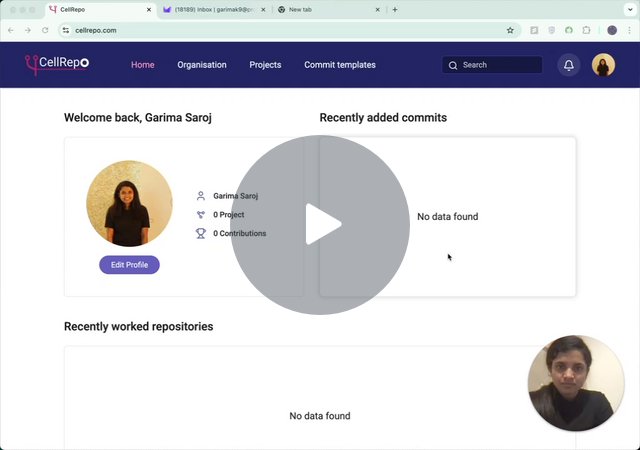The width and height of the screenshot is (640, 450).
Task: Click the 'Recently worked repositories' heading
Action: (138, 326)
